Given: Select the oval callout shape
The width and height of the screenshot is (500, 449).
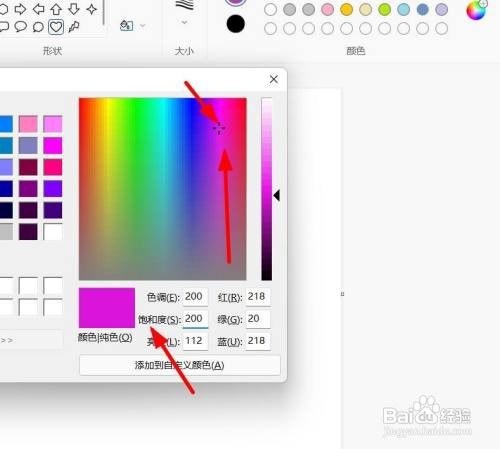Looking at the screenshot, I should pos(21,27).
